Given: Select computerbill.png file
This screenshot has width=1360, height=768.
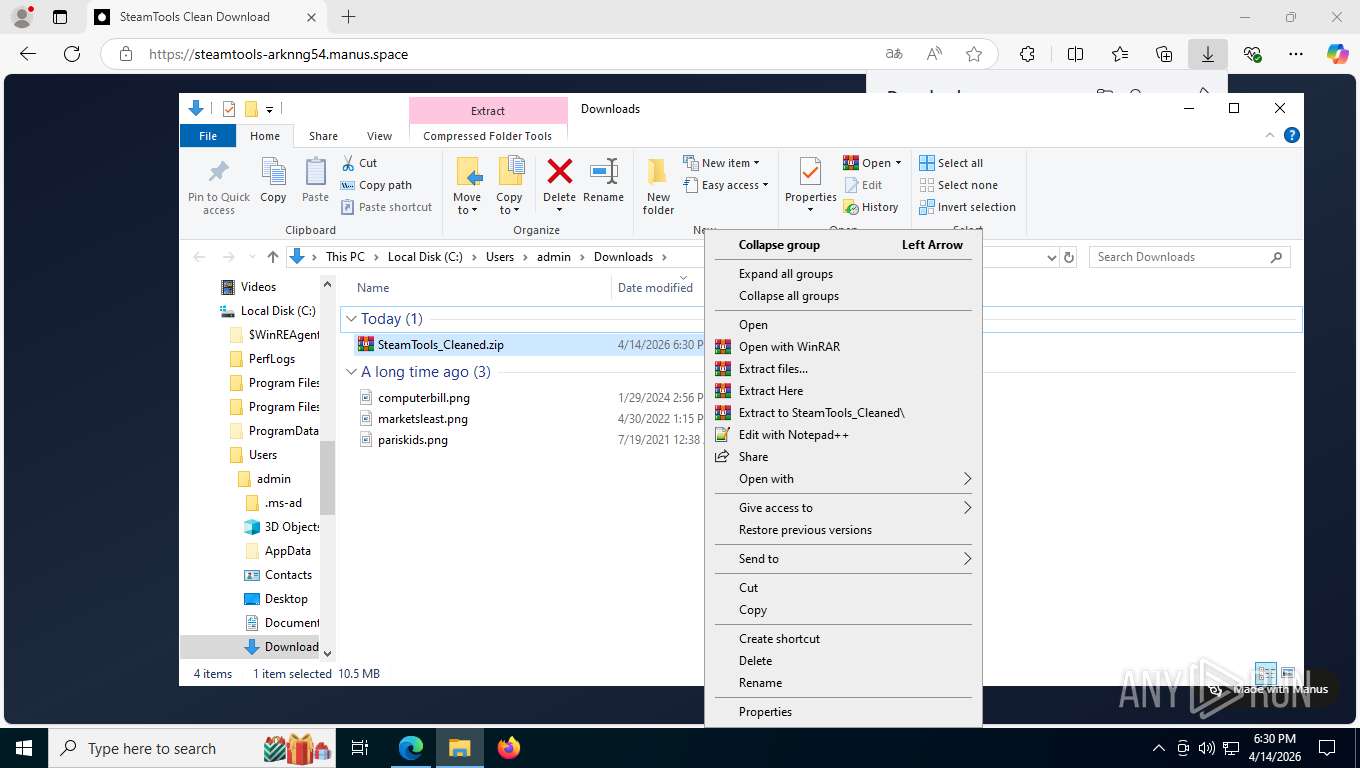Looking at the screenshot, I should 423,398.
